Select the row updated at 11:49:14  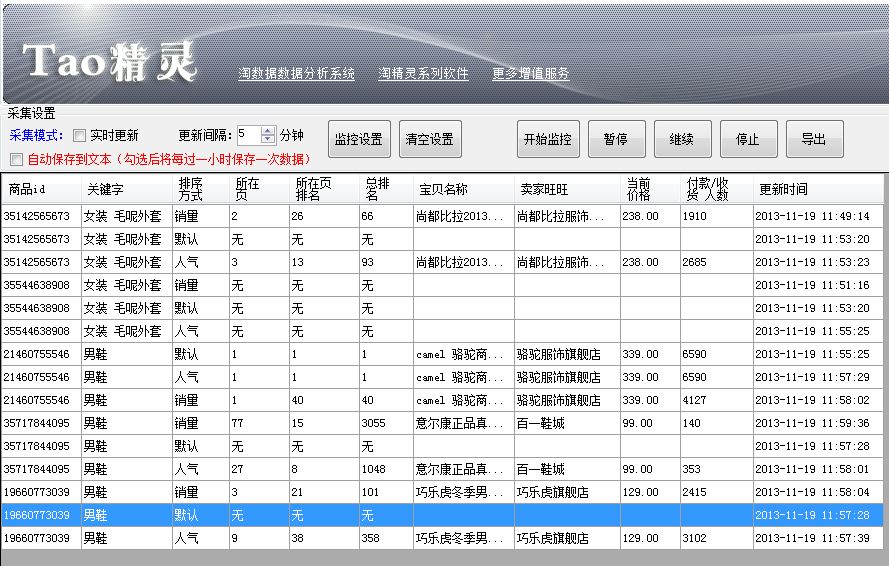400,216
